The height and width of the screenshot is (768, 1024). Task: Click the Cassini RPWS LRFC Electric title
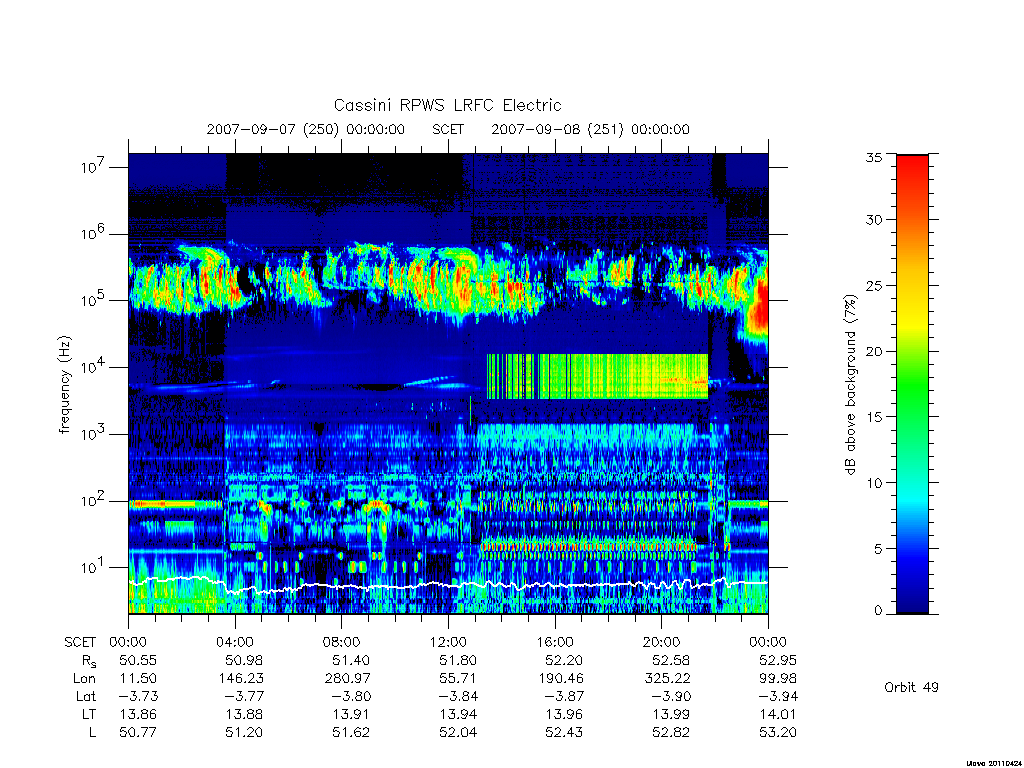click(447, 105)
